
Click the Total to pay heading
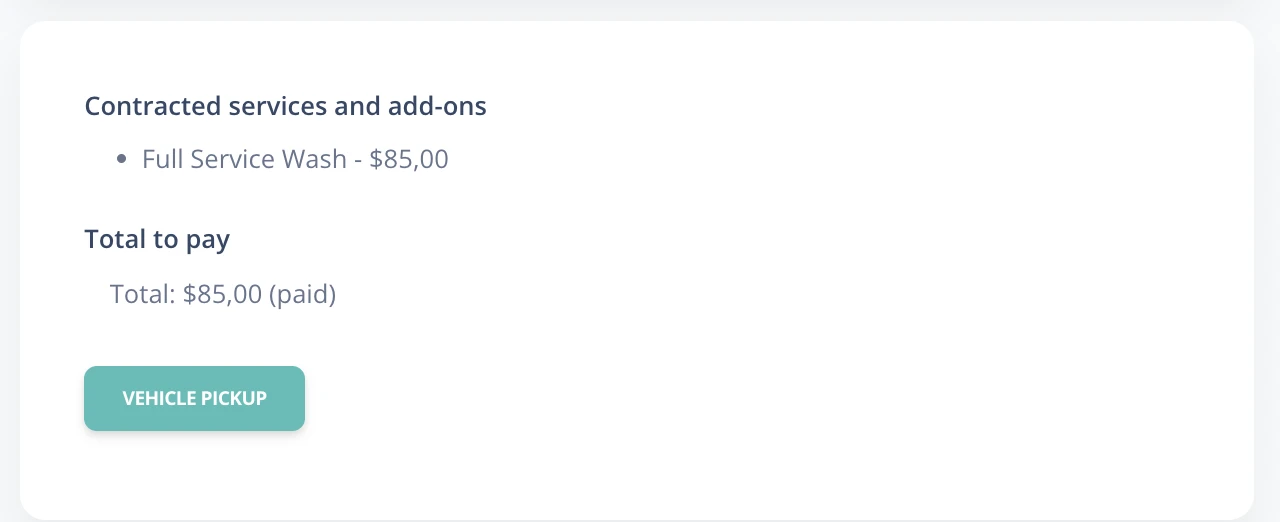pyautogui.click(x=157, y=240)
